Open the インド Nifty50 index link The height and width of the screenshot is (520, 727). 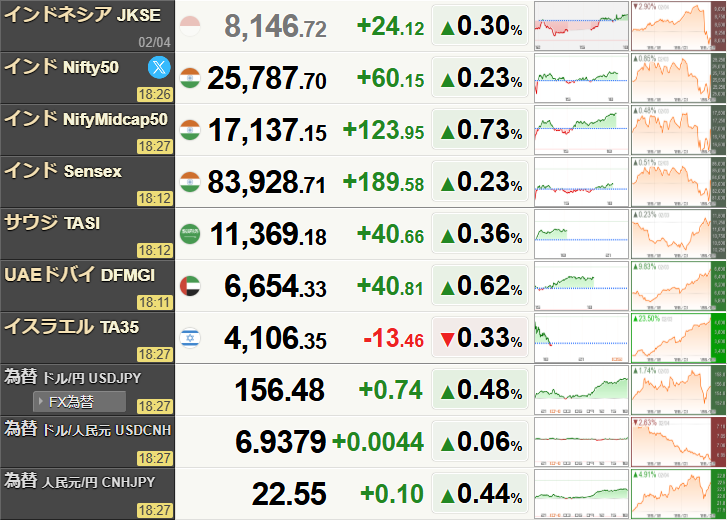pos(61,67)
